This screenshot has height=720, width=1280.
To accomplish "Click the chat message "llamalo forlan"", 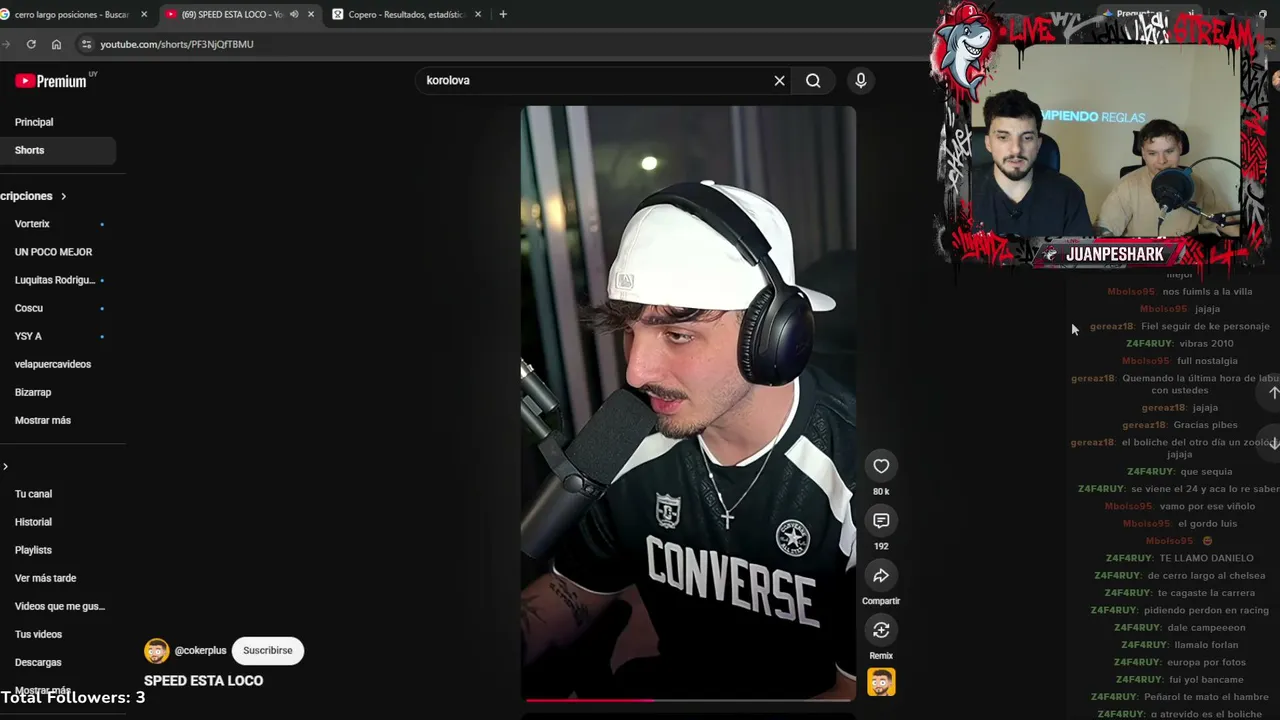I will coord(1206,645).
